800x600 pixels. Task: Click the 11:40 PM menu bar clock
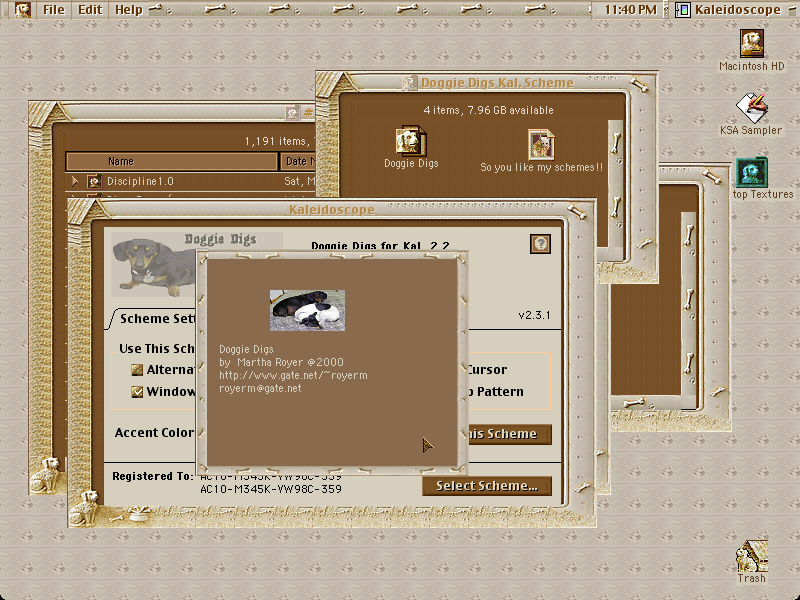[631, 10]
